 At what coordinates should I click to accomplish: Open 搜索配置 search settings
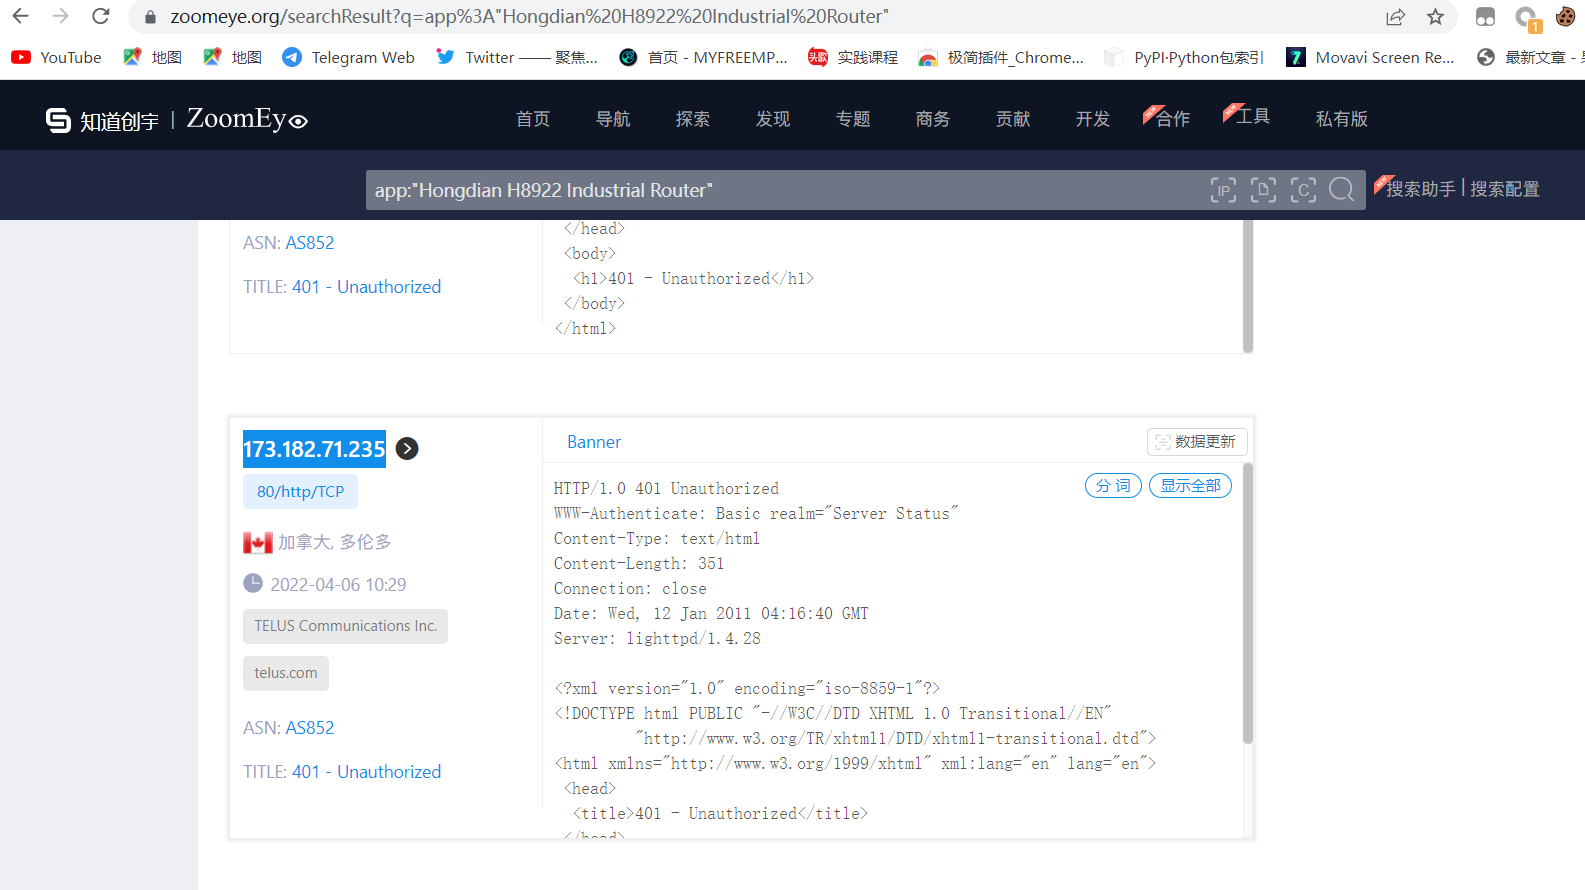pyautogui.click(x=1505, y=189)
